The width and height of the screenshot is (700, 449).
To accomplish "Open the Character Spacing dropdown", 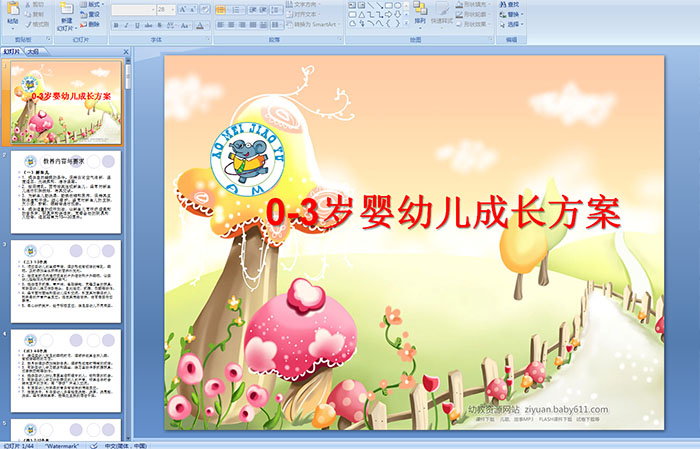I will coord(171,25).
